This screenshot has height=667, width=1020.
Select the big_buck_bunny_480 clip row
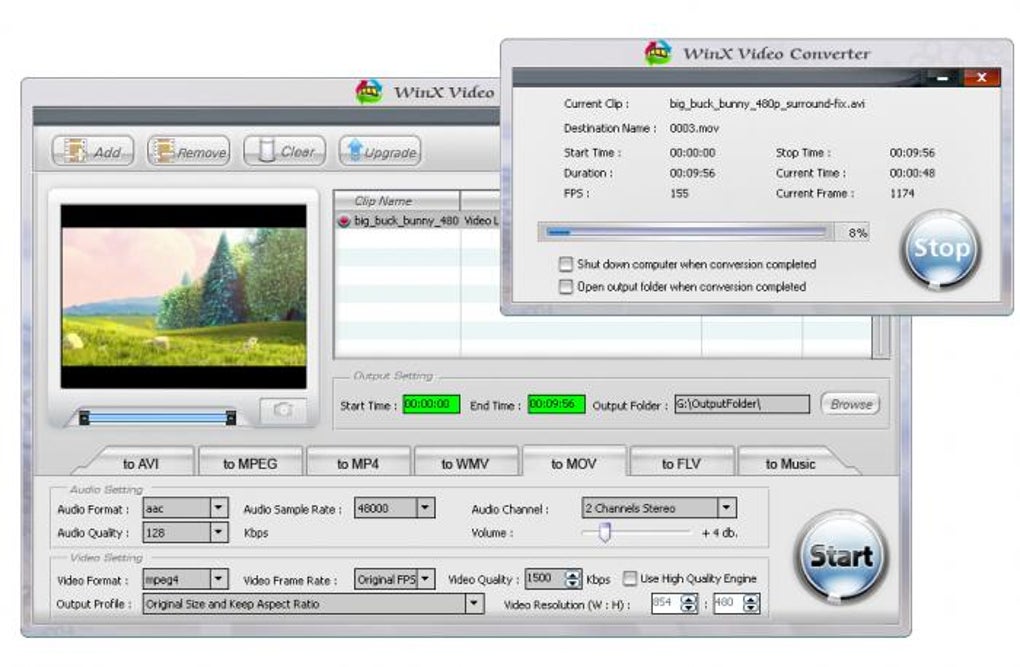(x=418, y=221)
